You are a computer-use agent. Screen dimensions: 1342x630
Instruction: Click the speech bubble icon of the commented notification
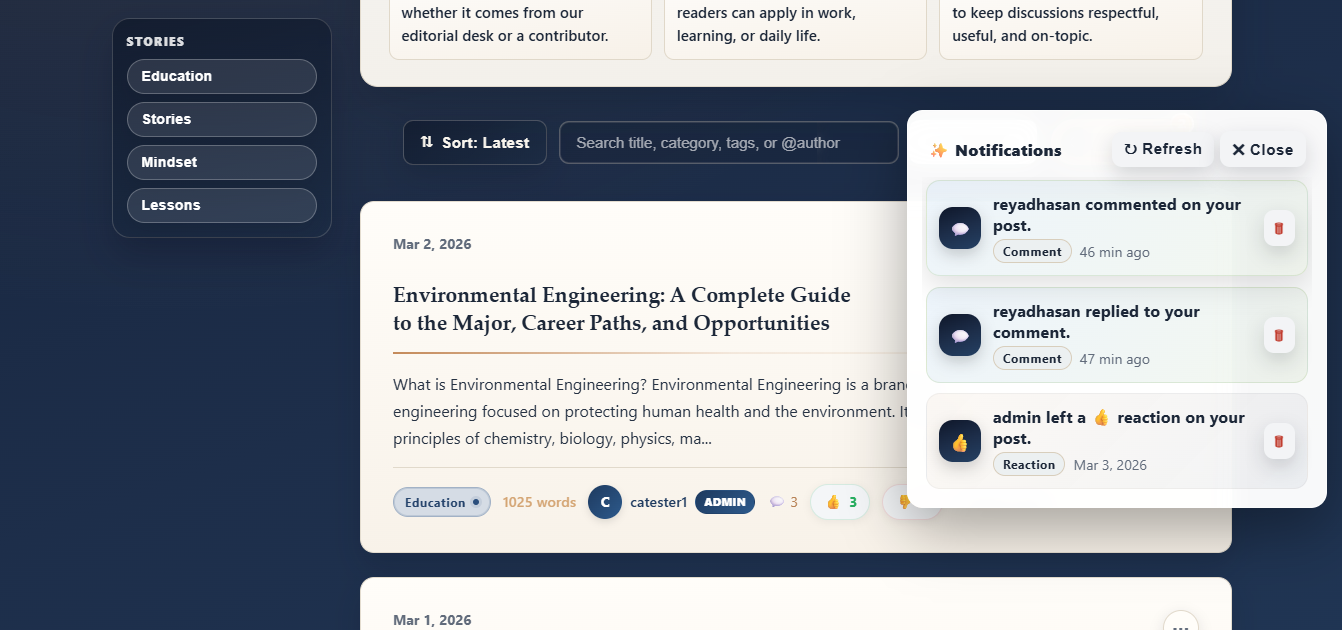(960, 228)
